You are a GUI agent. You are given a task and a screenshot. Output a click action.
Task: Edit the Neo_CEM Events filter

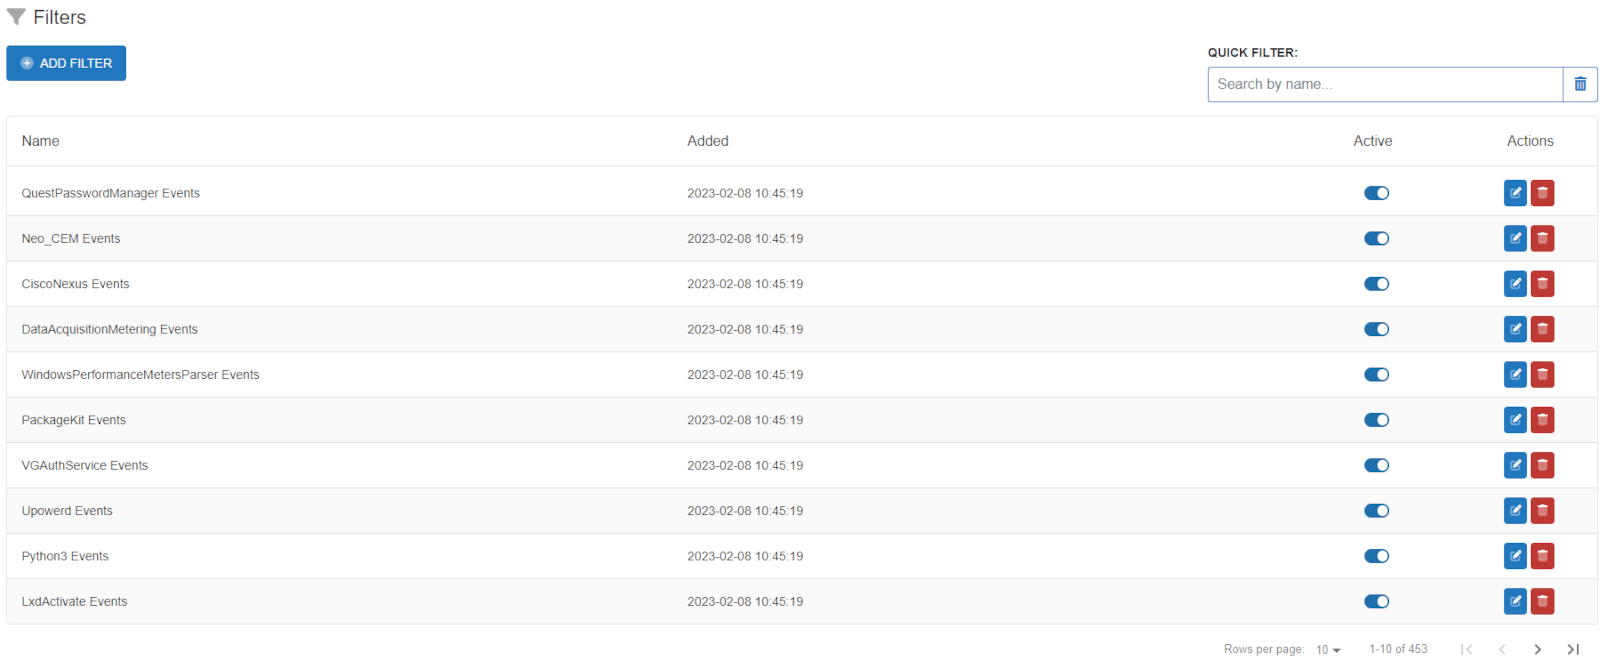(x=1515, y=238)
